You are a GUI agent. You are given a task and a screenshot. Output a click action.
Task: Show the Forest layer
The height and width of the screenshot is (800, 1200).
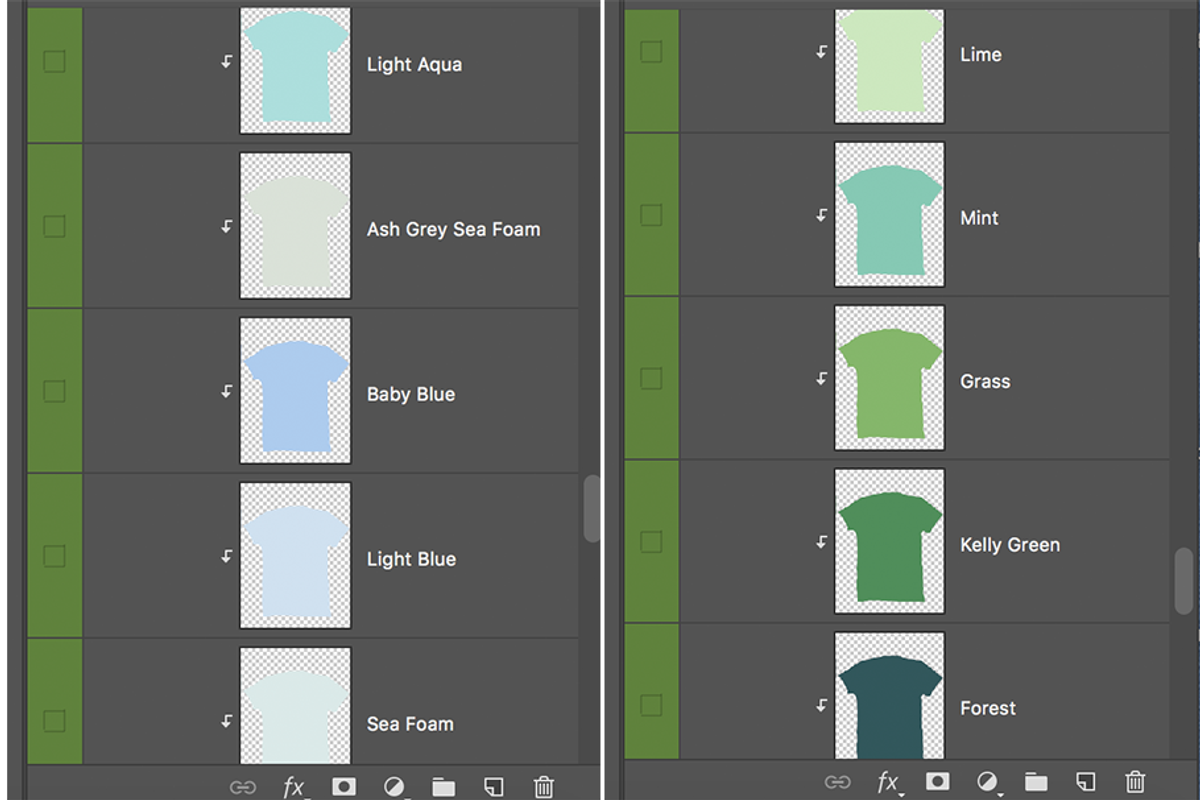651,705
